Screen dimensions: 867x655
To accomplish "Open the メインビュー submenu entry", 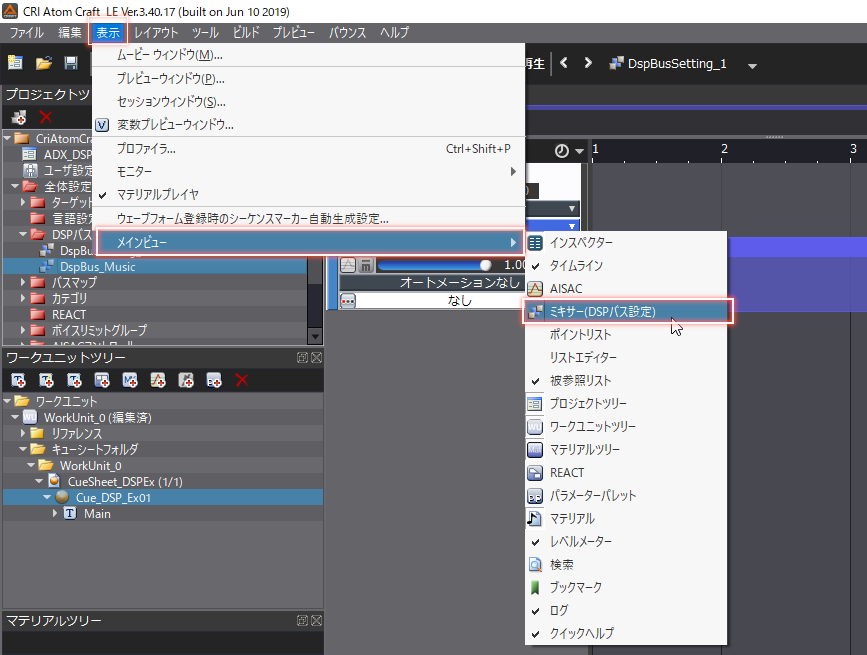I will tap(308, 242).
